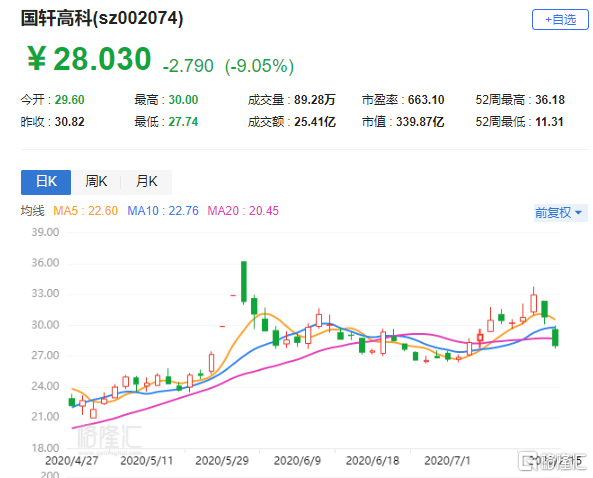
Task: Click the percent change (-9.05%)
Action: 259,66
